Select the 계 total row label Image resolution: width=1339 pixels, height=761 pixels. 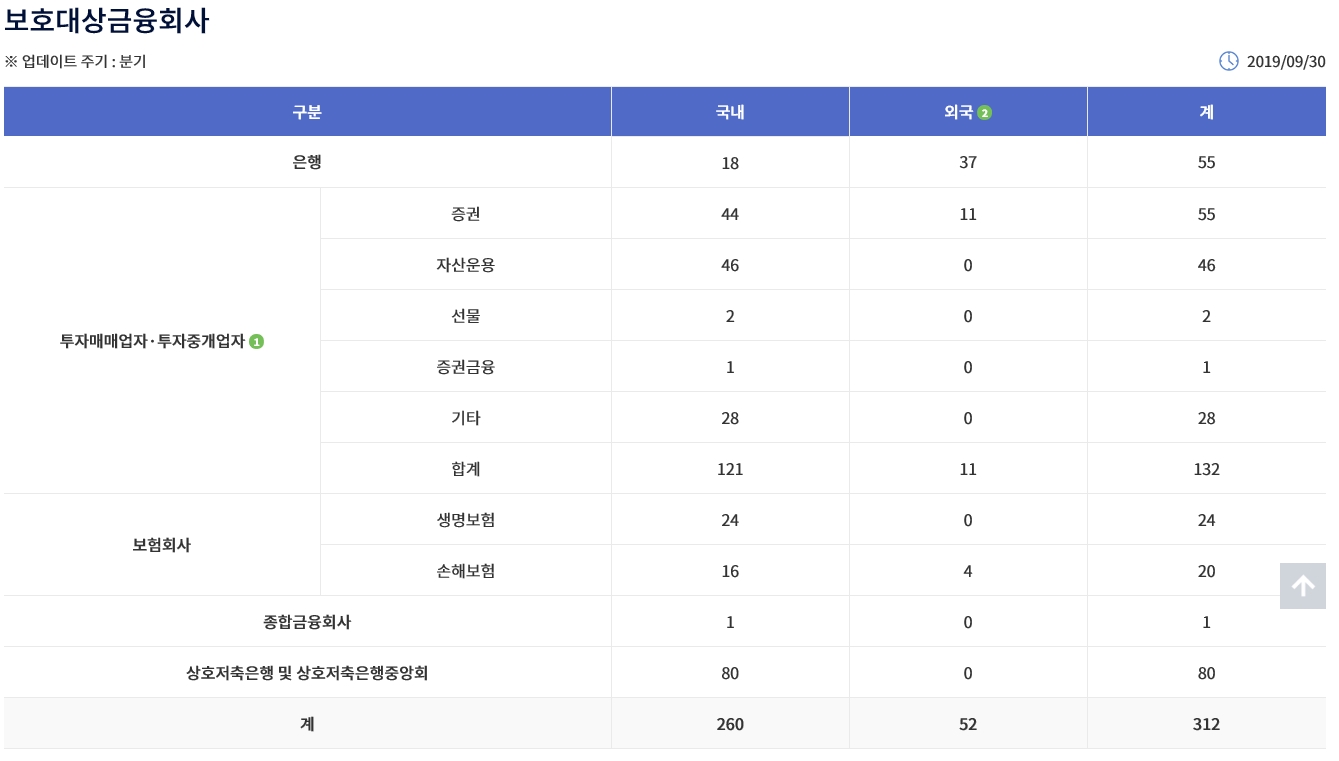(x=307, y=724)
